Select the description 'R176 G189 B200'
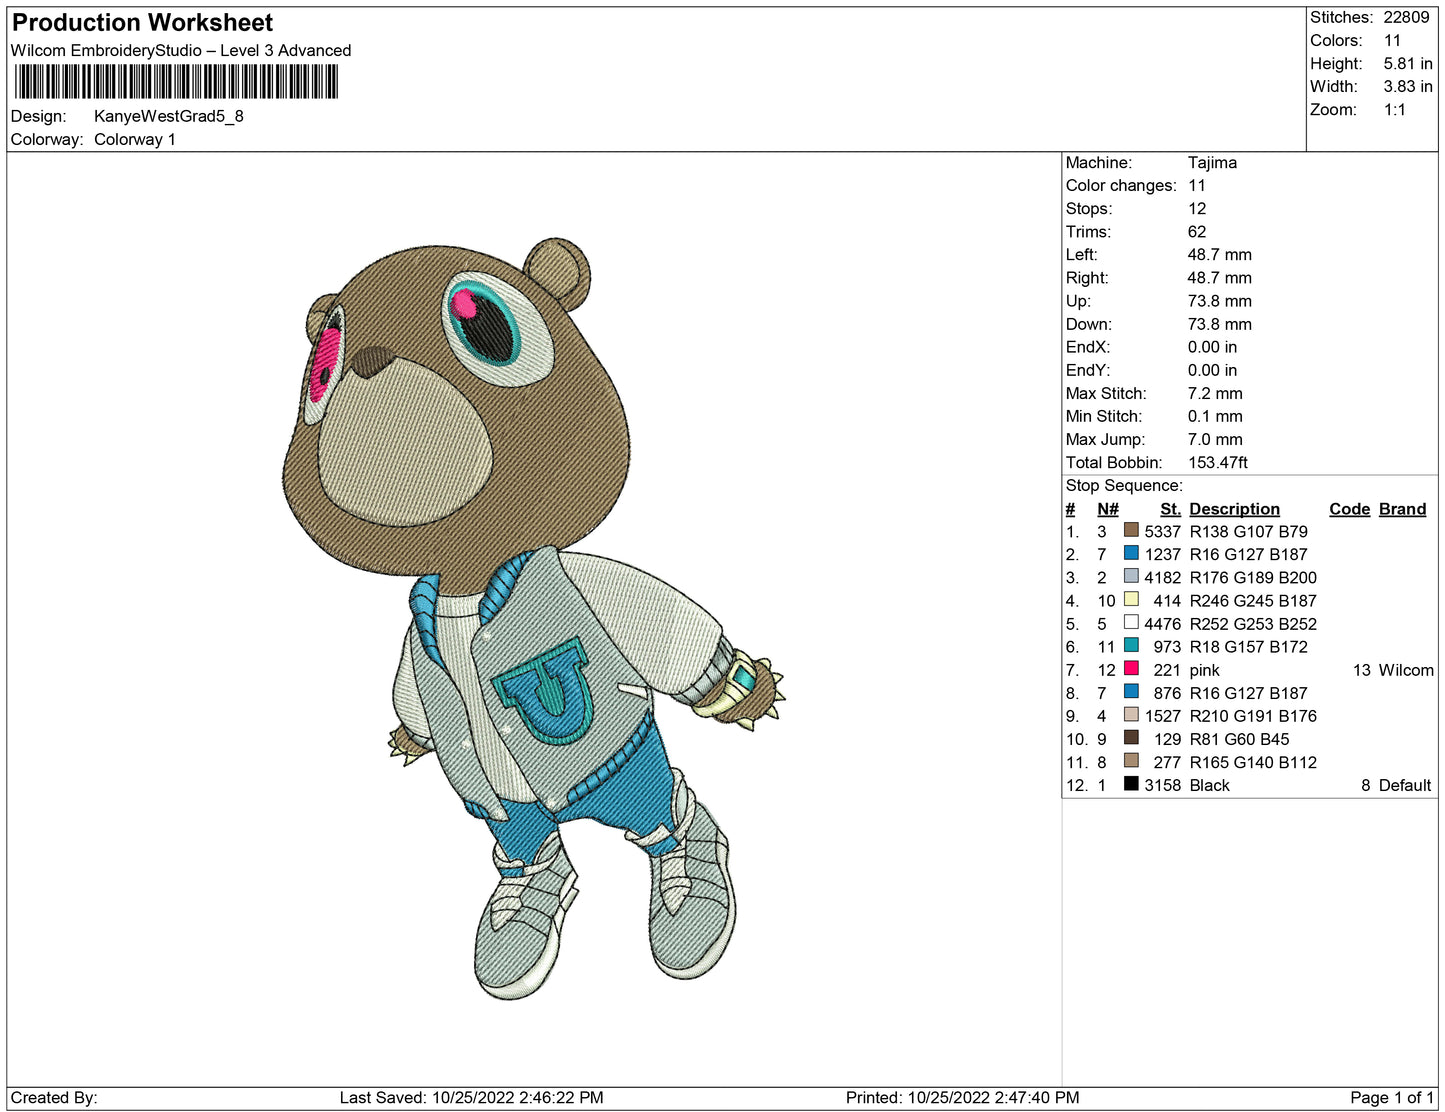1445x1112 pixels. [x=1253, y=577]
